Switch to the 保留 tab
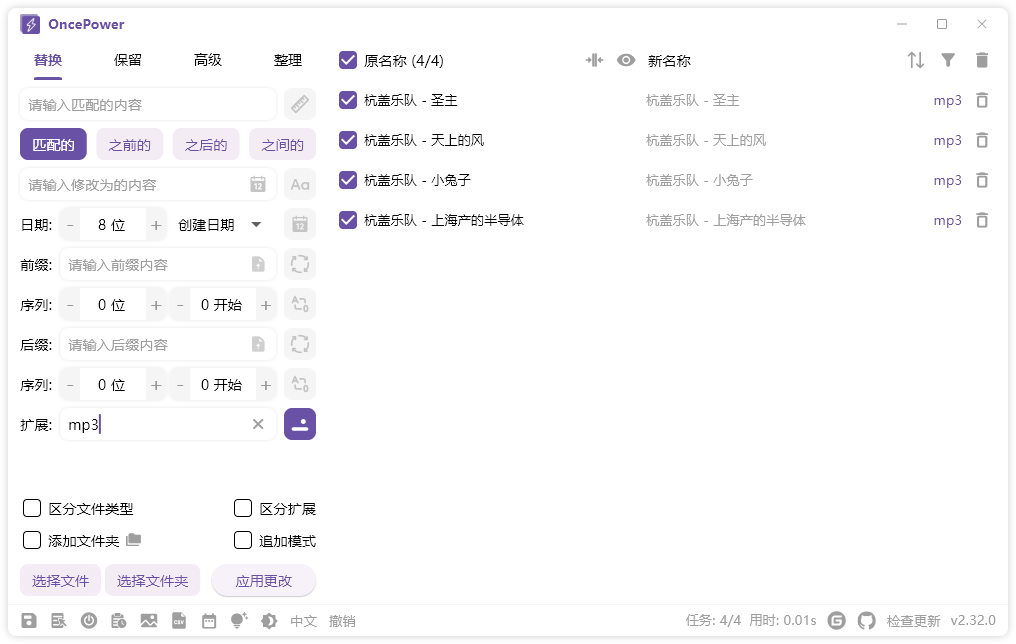This screenshot has height=644, width=1016. click(127, 60)
